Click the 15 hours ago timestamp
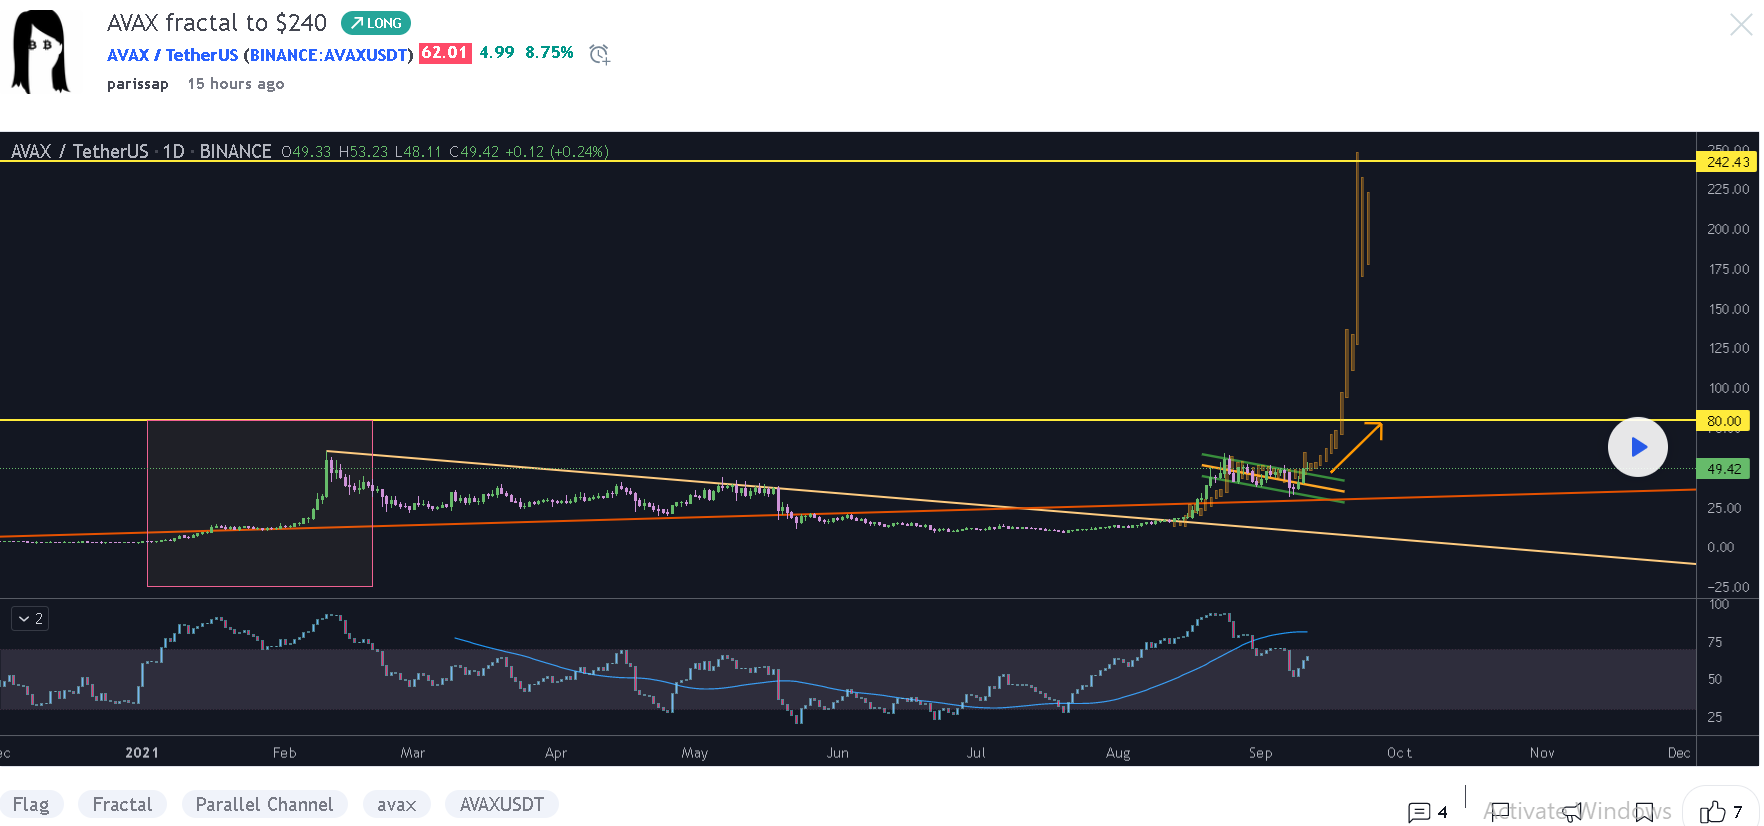 click(236, 84)
